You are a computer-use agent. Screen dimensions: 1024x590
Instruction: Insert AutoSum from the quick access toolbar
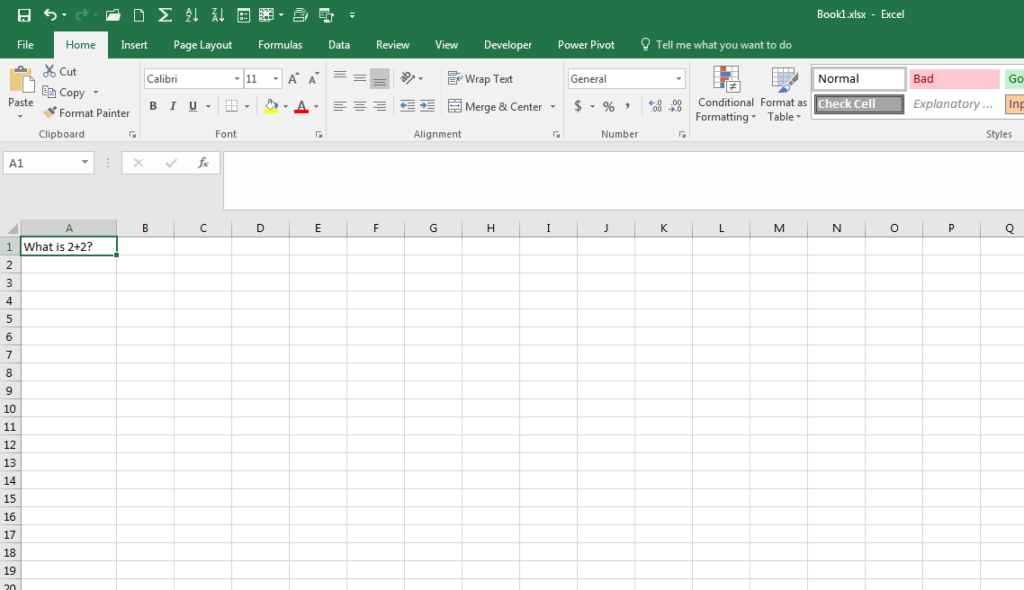point(165,15)
